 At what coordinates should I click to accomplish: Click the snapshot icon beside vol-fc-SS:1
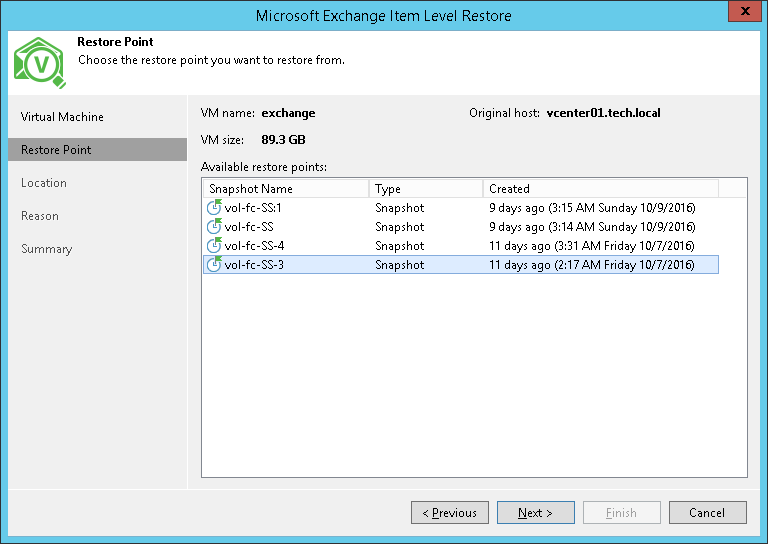coord(213,208)
